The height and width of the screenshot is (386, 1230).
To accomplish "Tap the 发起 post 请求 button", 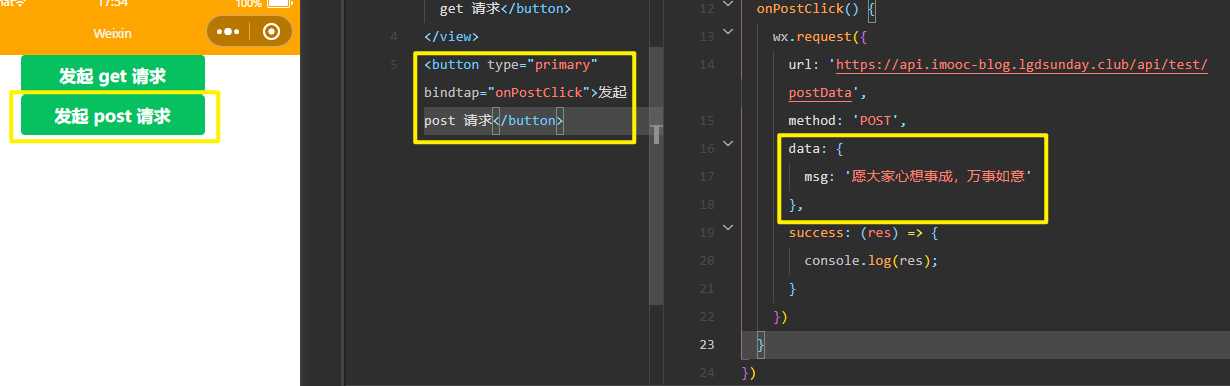I will pyautogui.click(x=113, y=115).
